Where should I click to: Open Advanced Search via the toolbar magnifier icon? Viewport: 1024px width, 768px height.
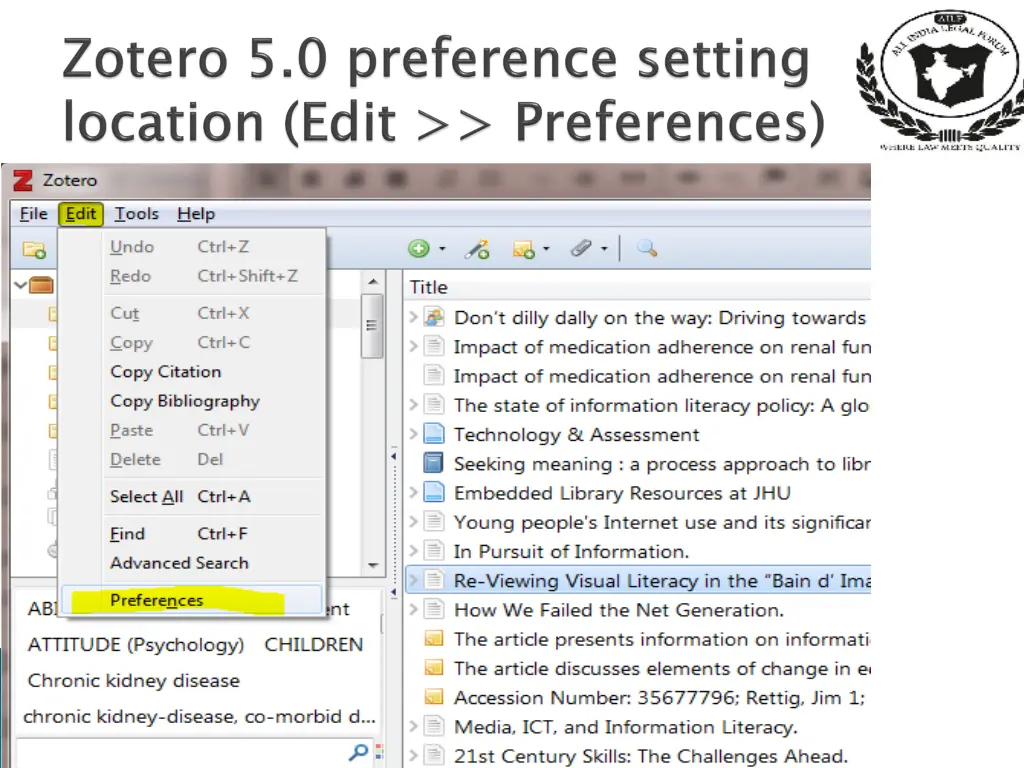point(647,248)
